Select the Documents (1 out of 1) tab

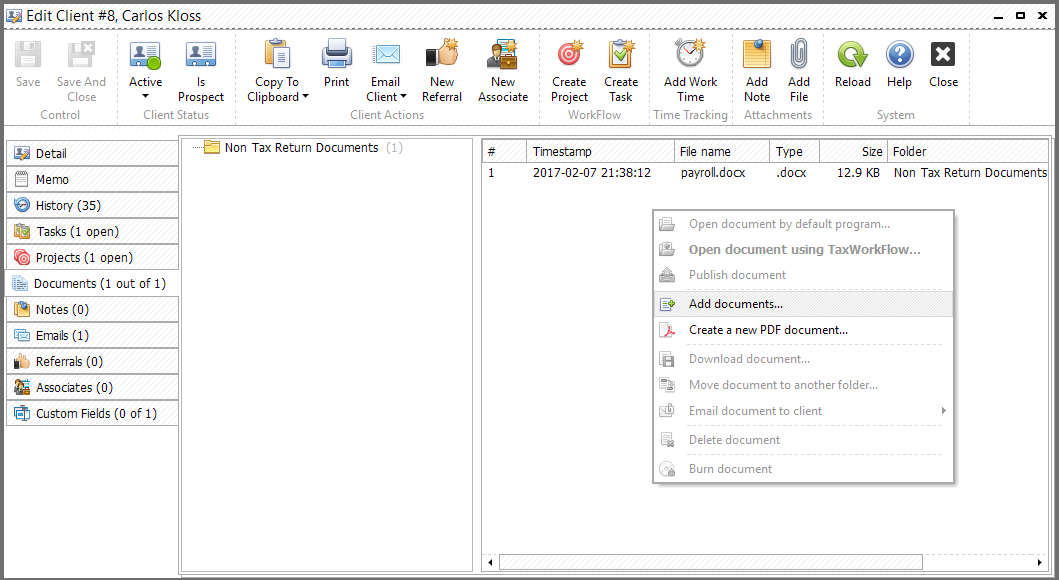pyautogui.click(x=93, y=284)
